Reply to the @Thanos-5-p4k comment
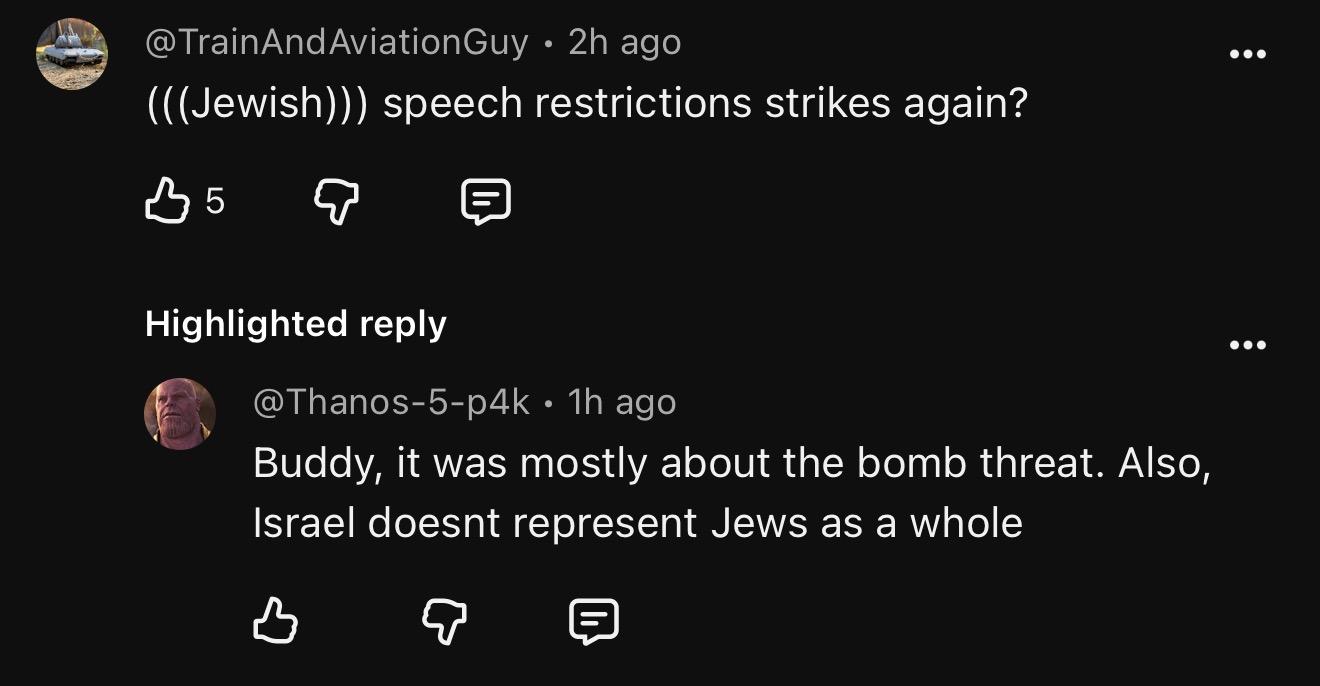1320x686 pixels. (x=594, y=622)
